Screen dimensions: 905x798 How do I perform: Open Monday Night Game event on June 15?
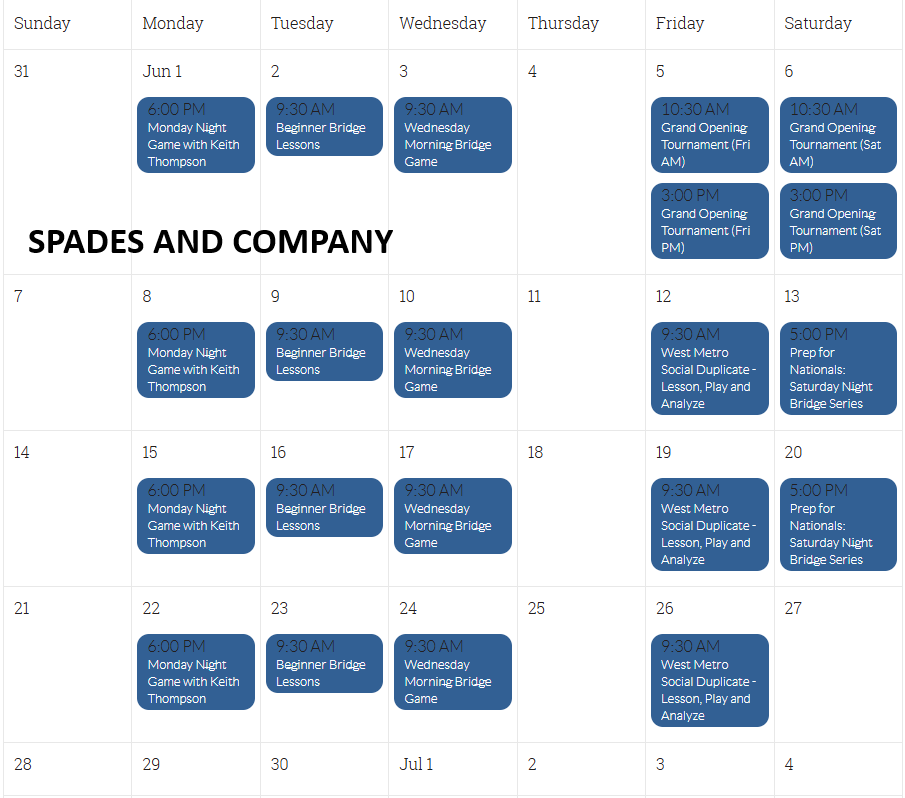tap(196, 516)
